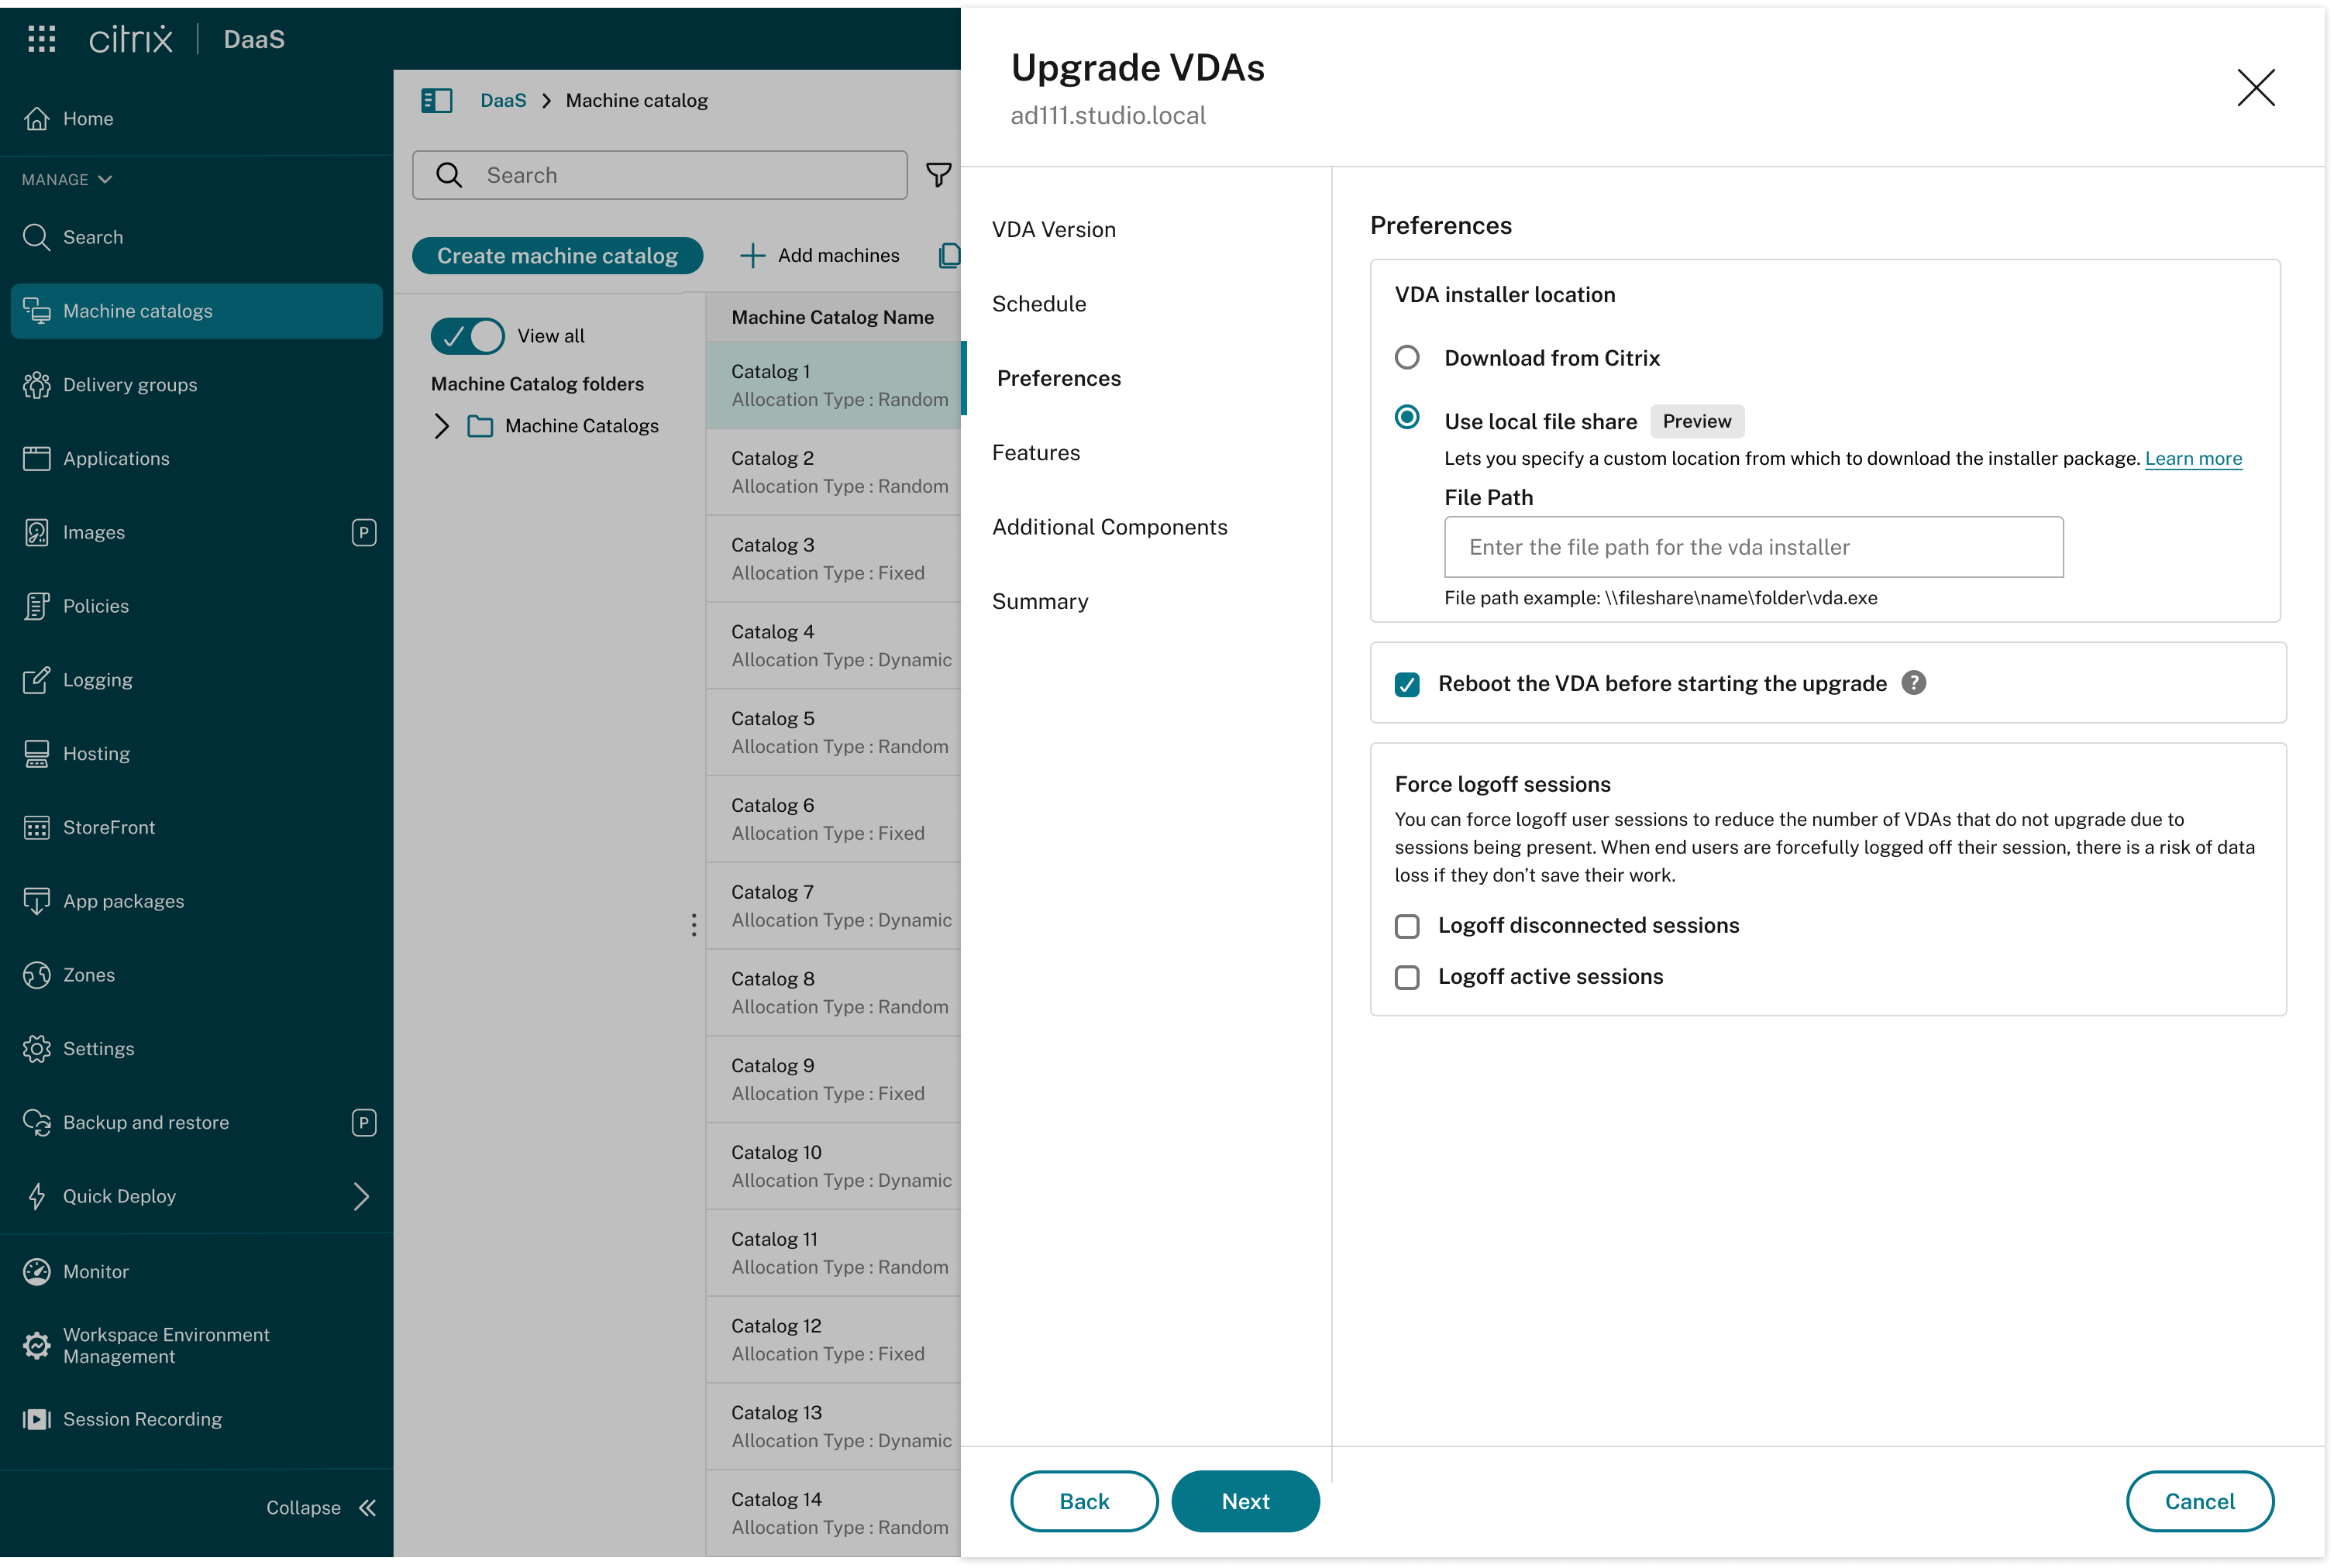The image size is (2334, 1568).
Task: Click the Policies scroll icon
Action: point(37,606)
